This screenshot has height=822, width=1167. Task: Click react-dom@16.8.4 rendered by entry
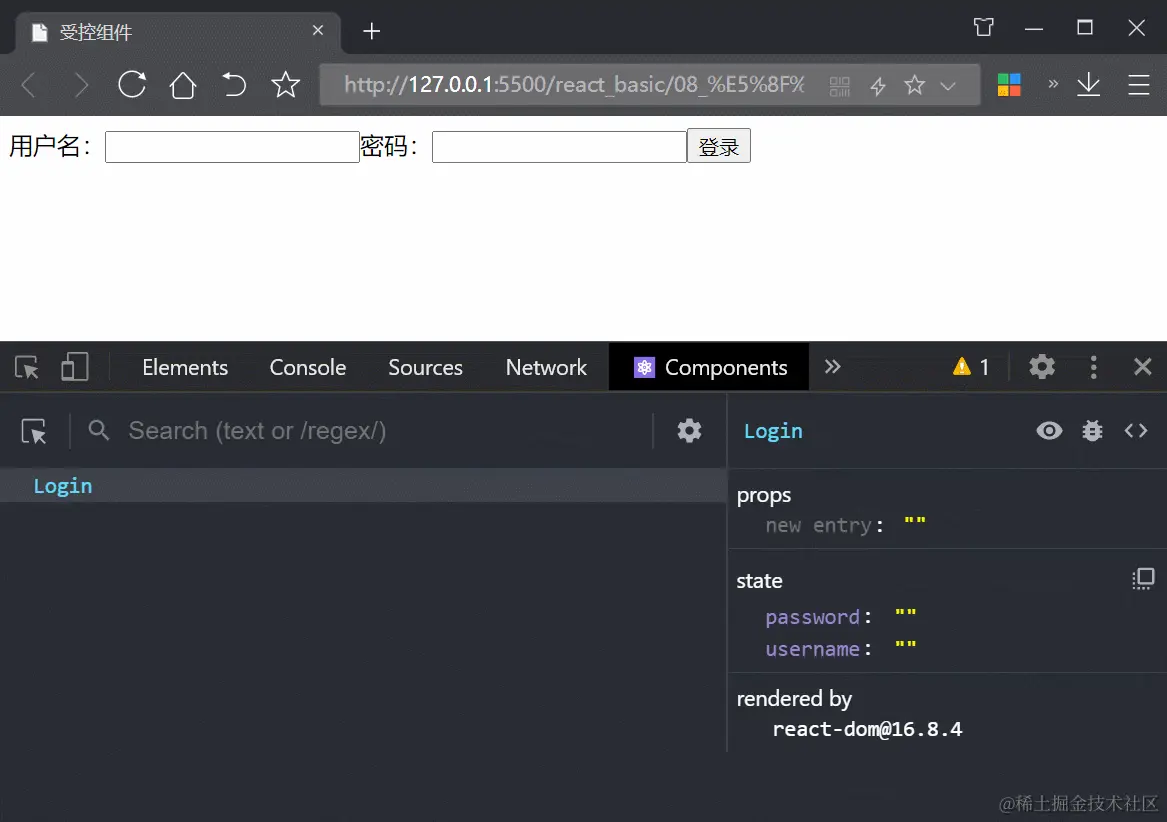[x=867, y=729]
